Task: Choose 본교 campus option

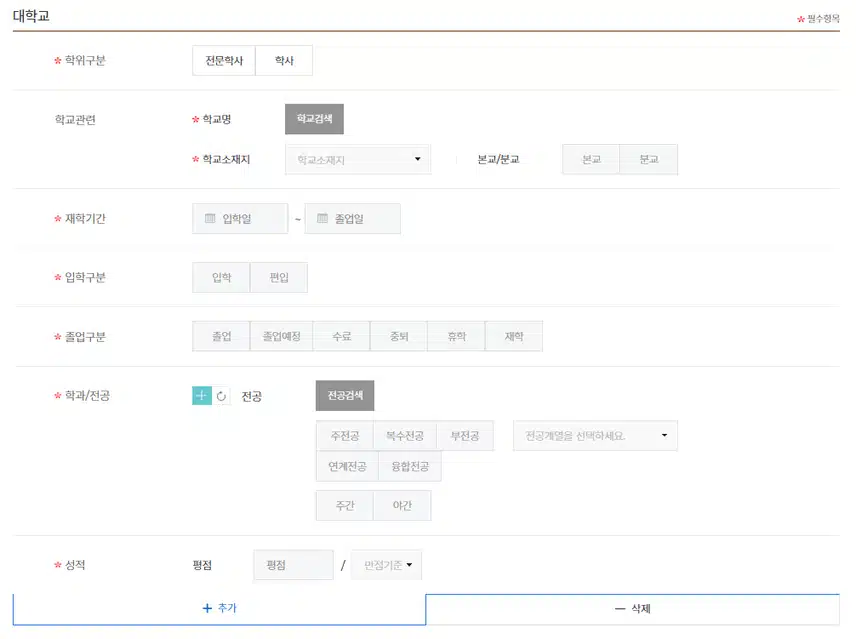Action: tap(591, 159)
